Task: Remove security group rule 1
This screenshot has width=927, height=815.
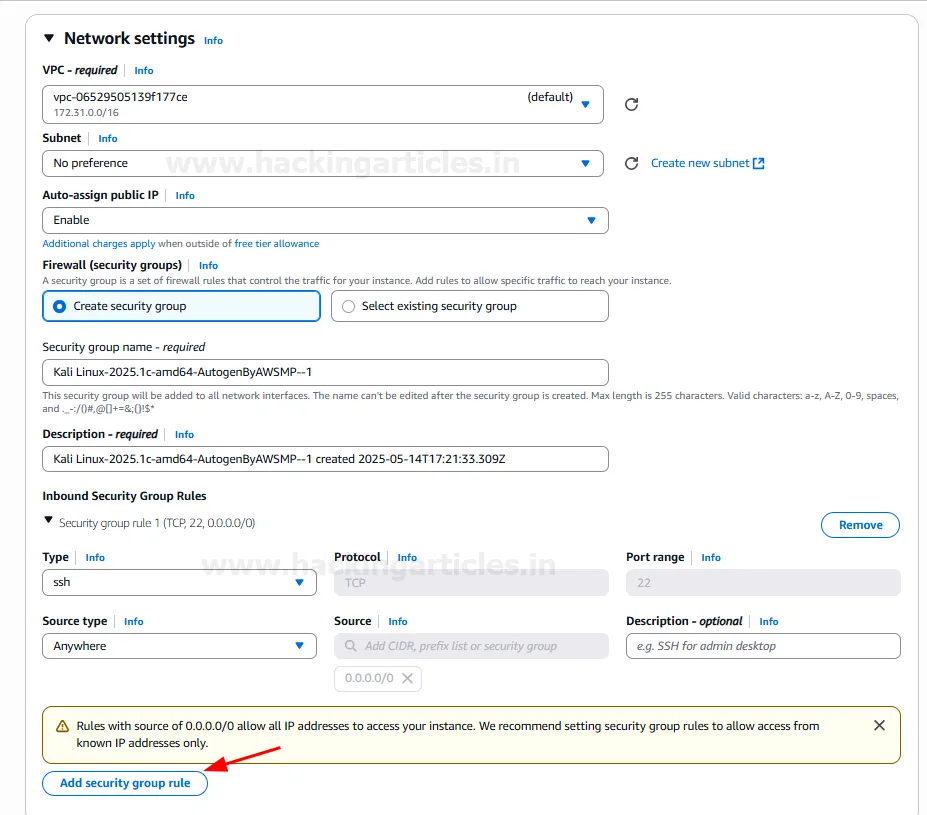Action: coord(859,525)
